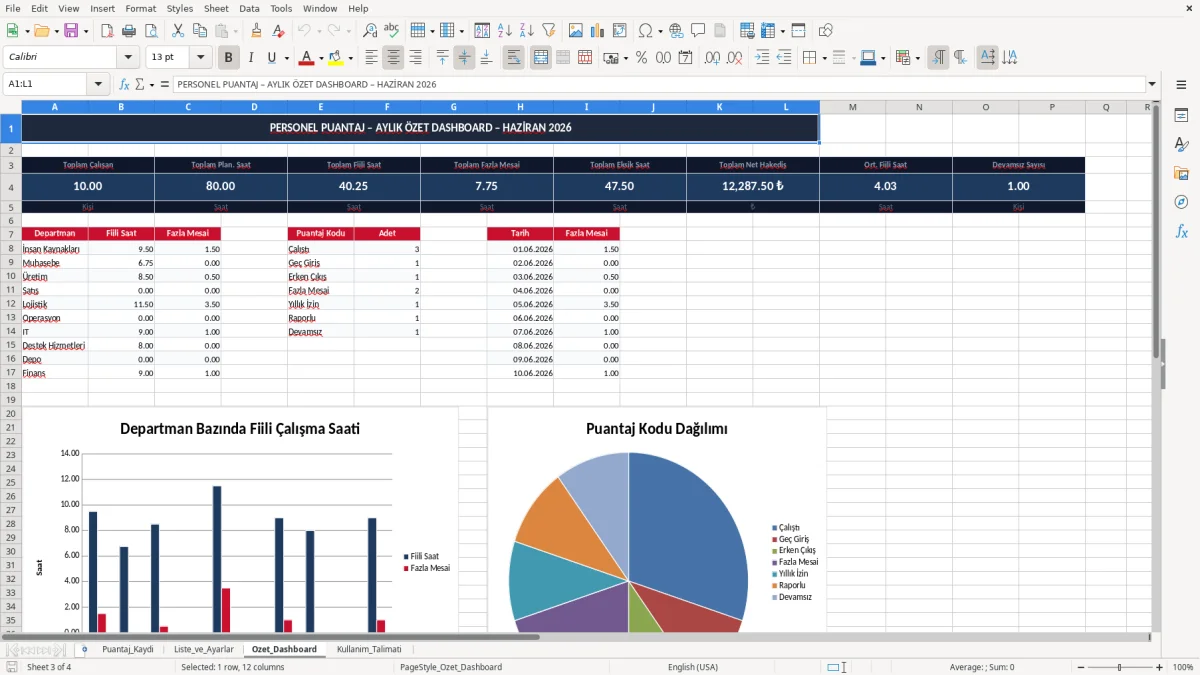Screen dimensions: 1200x675
Task: Toggle Align Right
Action: (x=416, y=58)
